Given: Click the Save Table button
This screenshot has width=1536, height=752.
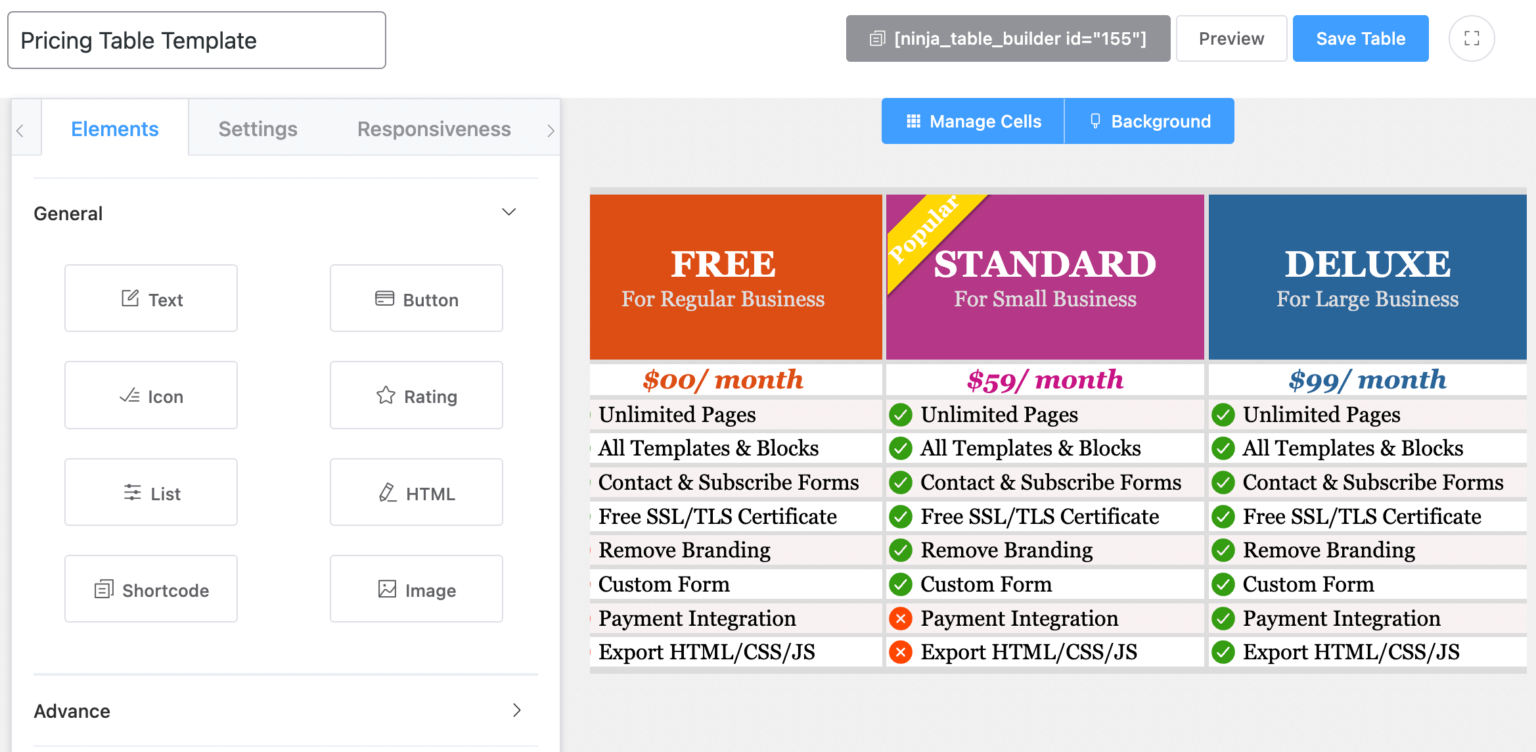Looking at the screenshot, I should (1360, 39).
